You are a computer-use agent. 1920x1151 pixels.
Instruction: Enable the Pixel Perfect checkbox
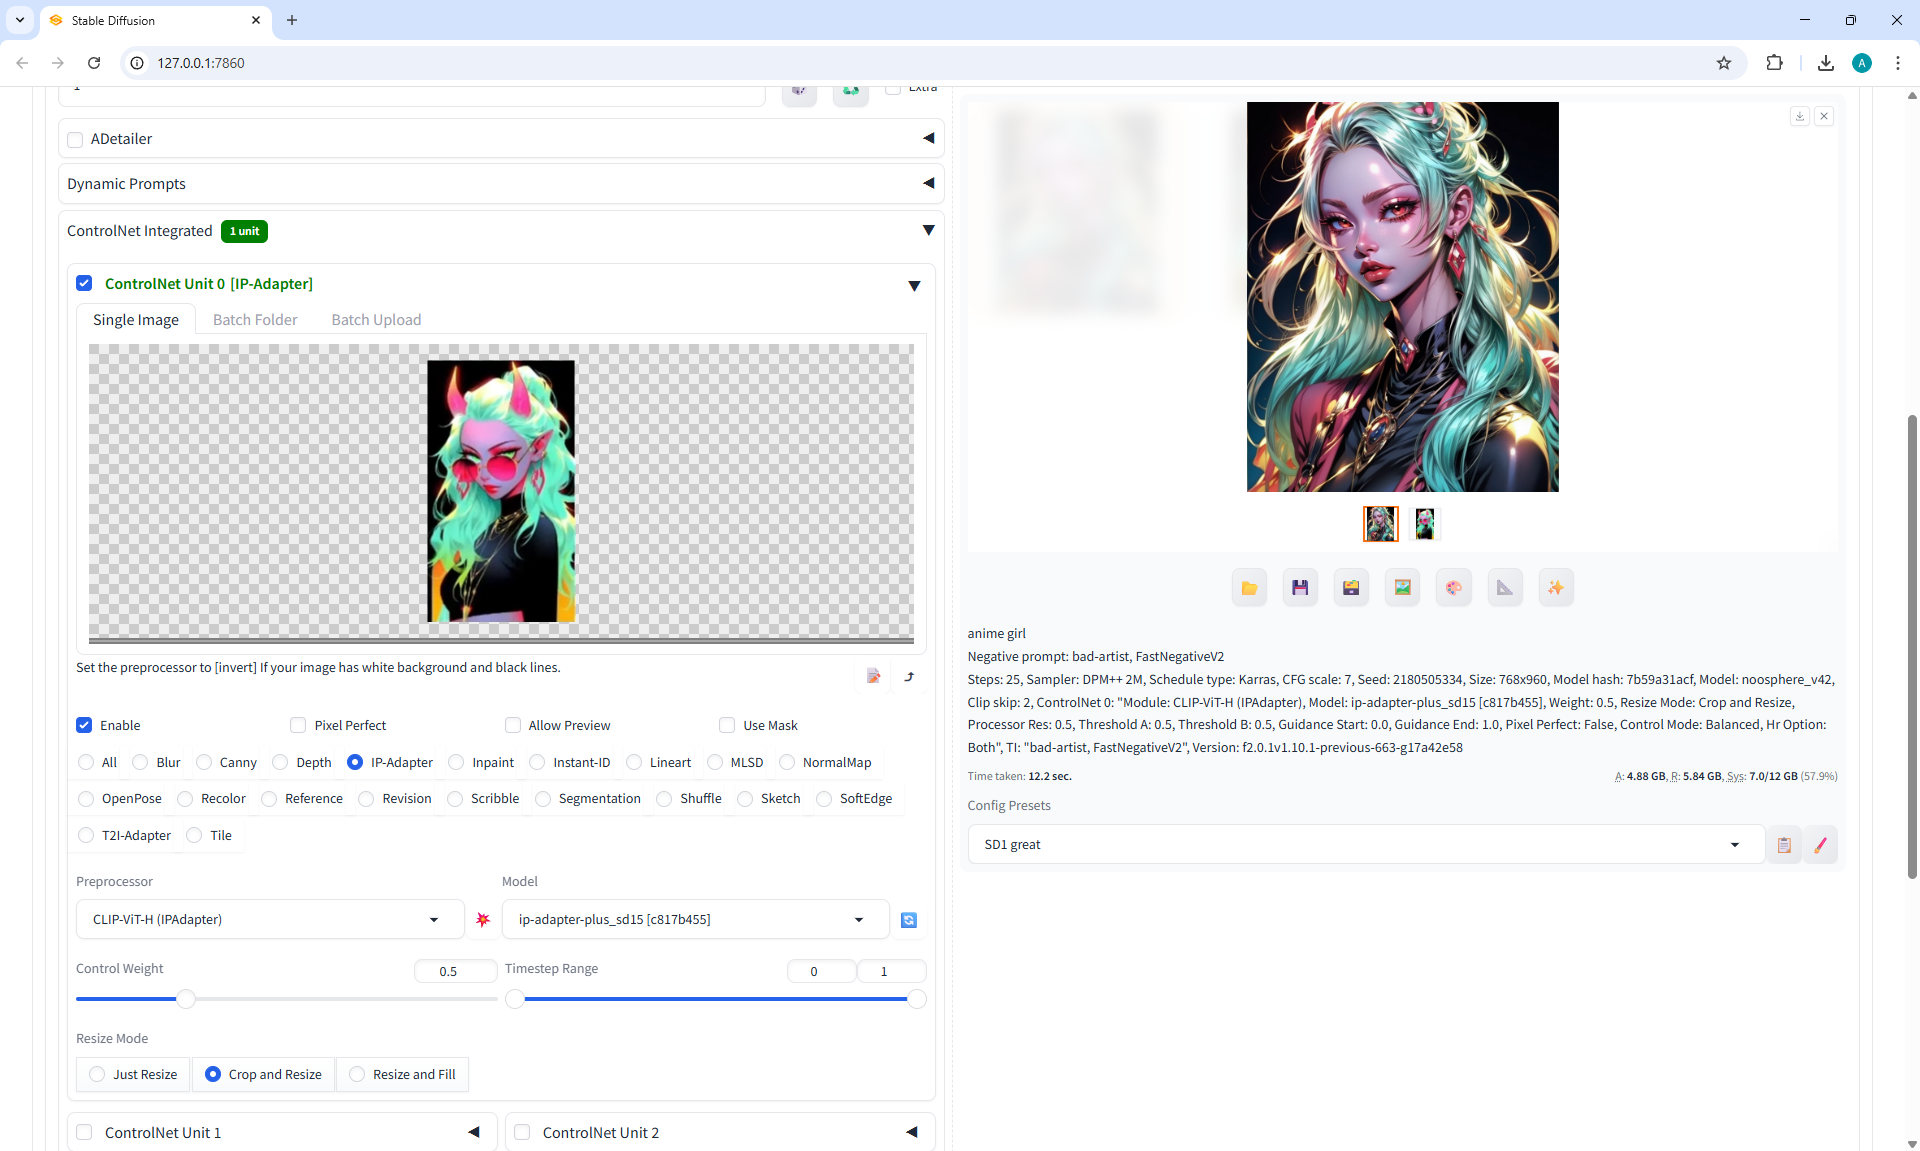pos(298,726)
